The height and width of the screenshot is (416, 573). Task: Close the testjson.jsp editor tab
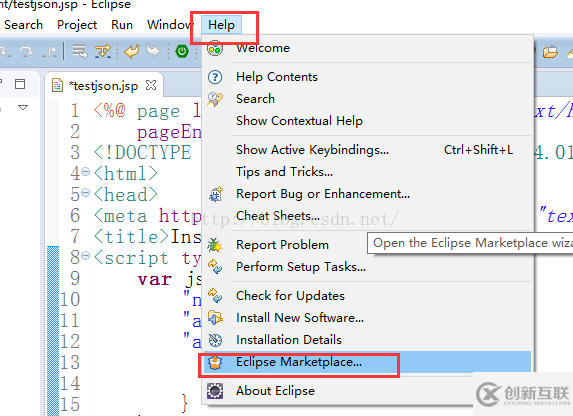click(151, 85)
